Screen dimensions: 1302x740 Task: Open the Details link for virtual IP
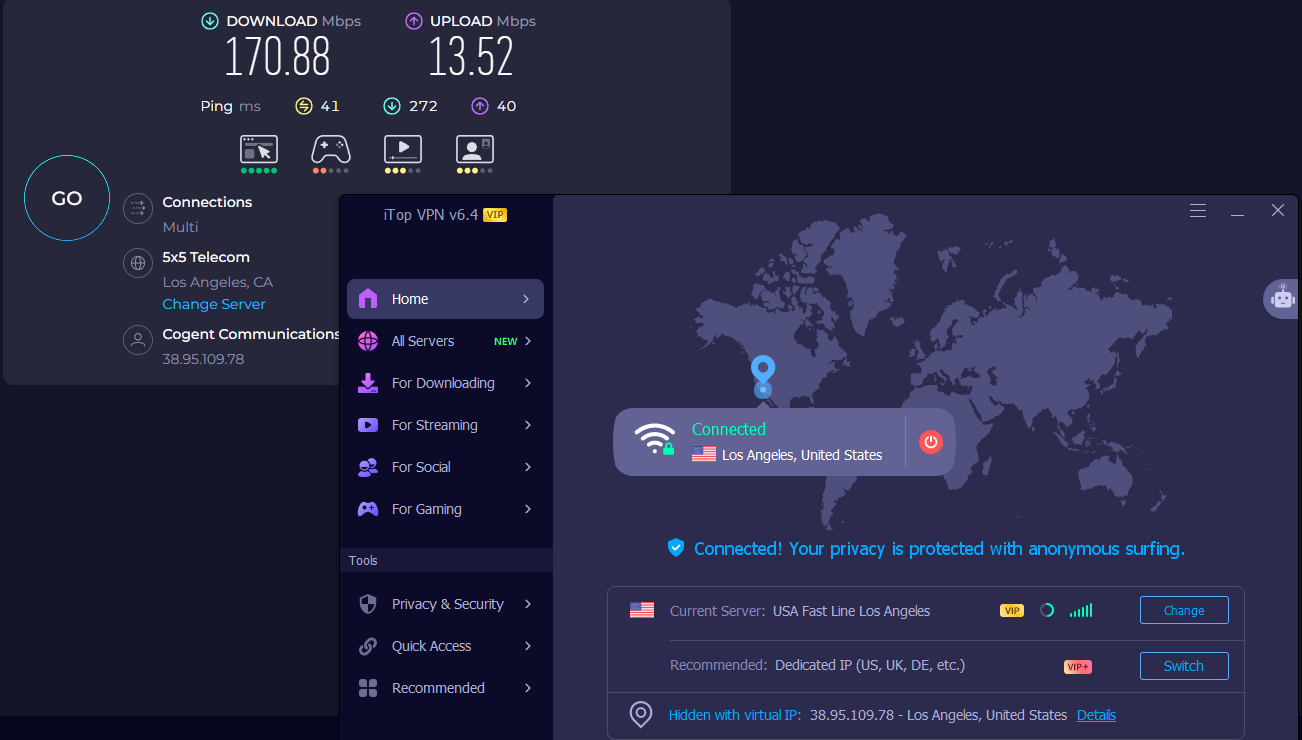[1096, 715]
